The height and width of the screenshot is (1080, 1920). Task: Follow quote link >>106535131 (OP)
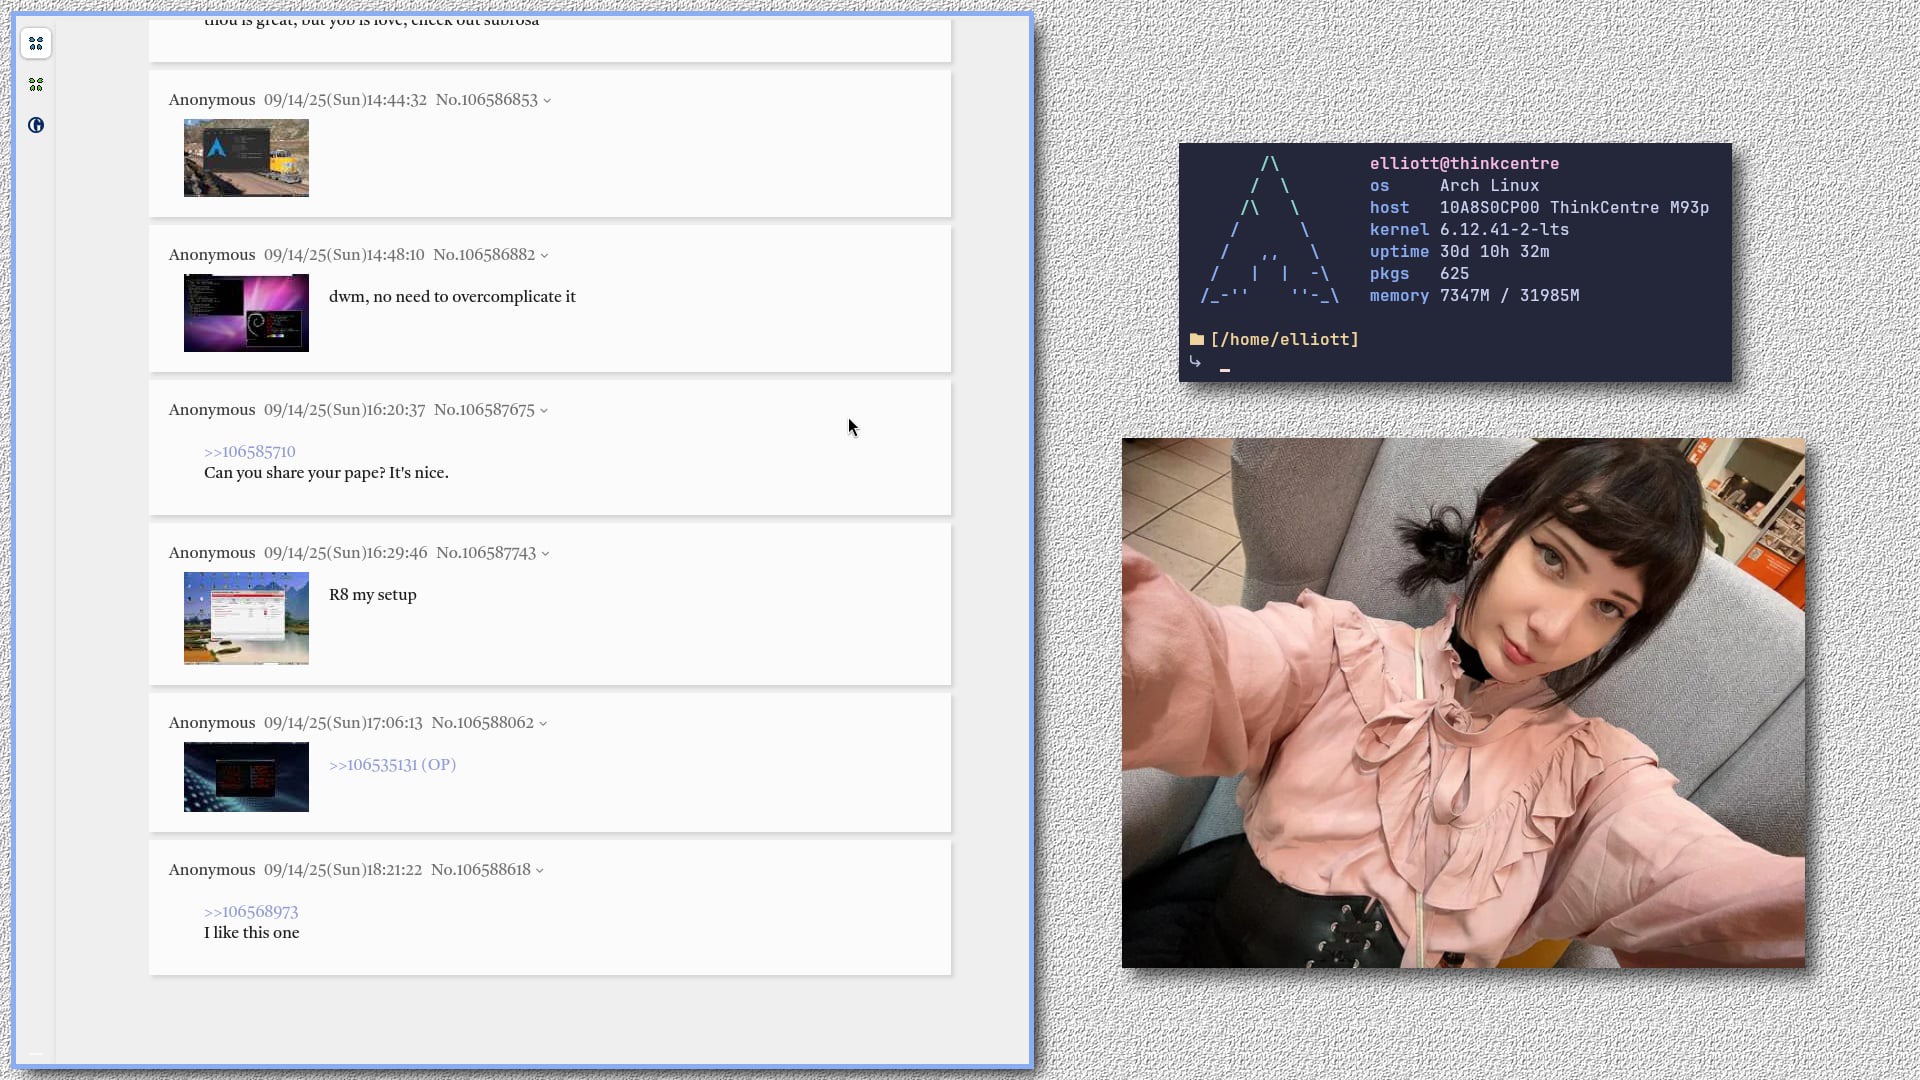(392, 765)
